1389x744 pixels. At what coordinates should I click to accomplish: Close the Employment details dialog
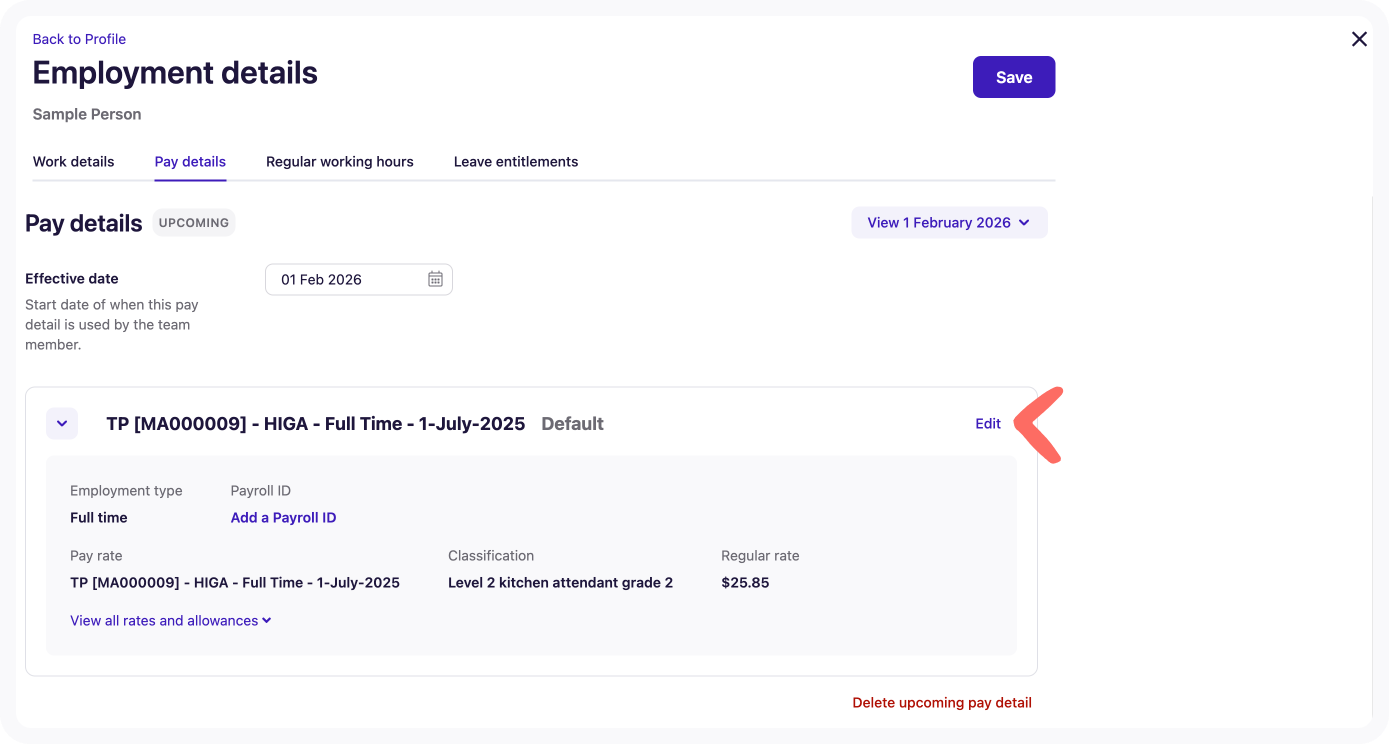1359,39
